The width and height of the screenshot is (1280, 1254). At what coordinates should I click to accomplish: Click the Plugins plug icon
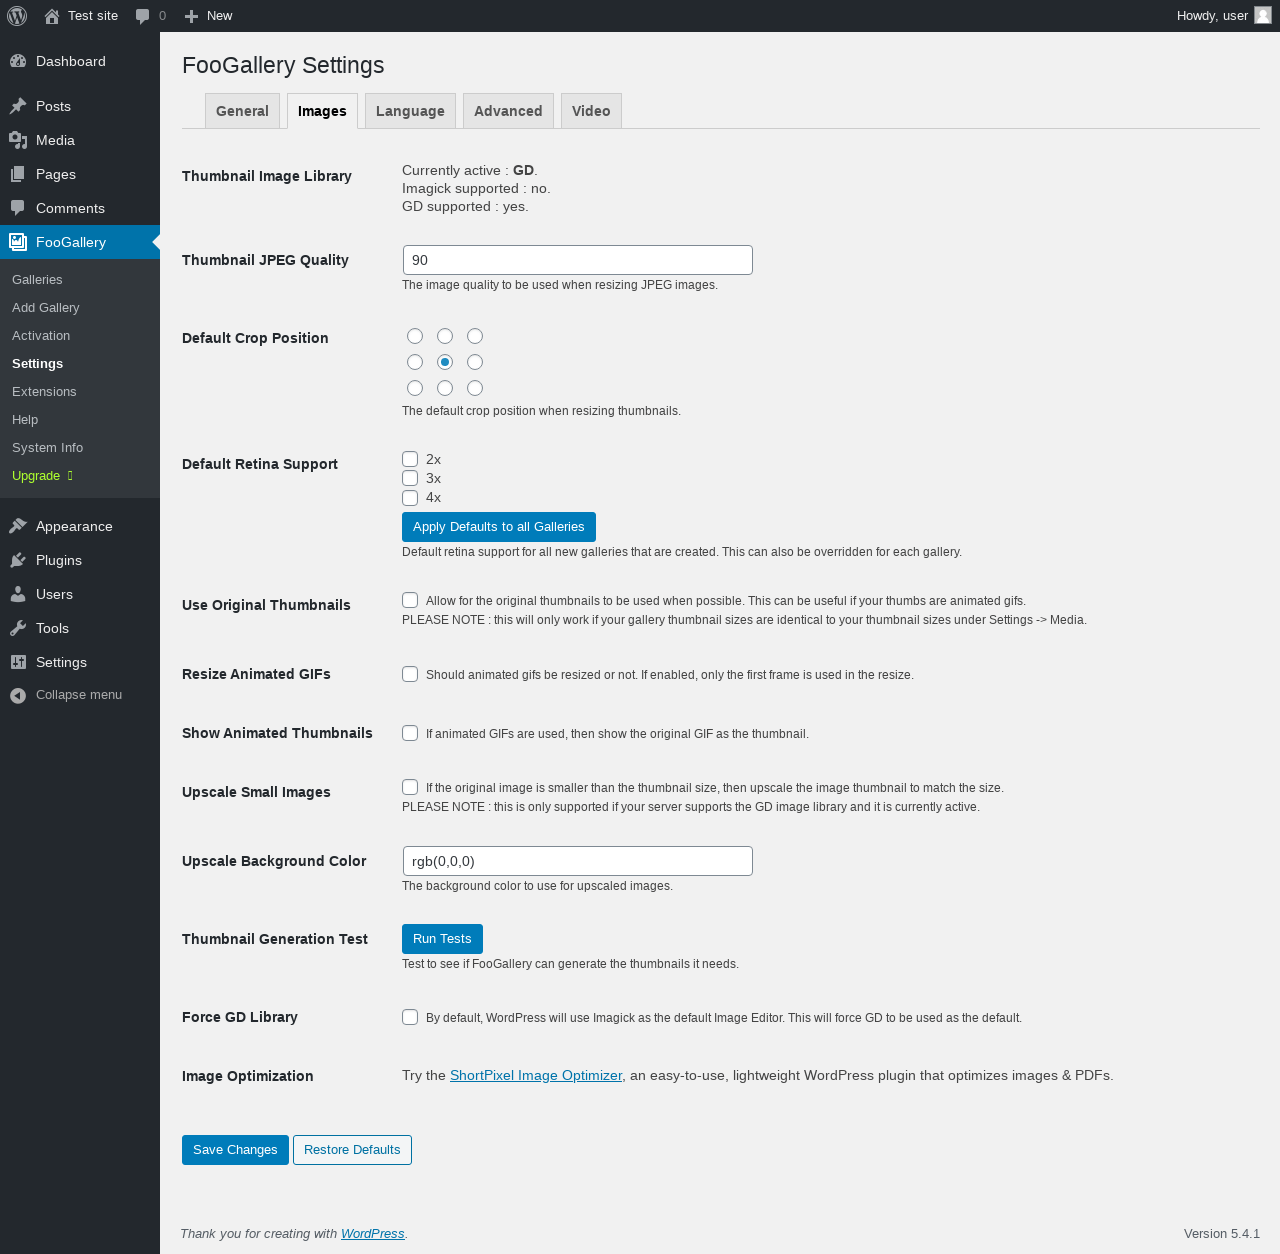[18, 560]
